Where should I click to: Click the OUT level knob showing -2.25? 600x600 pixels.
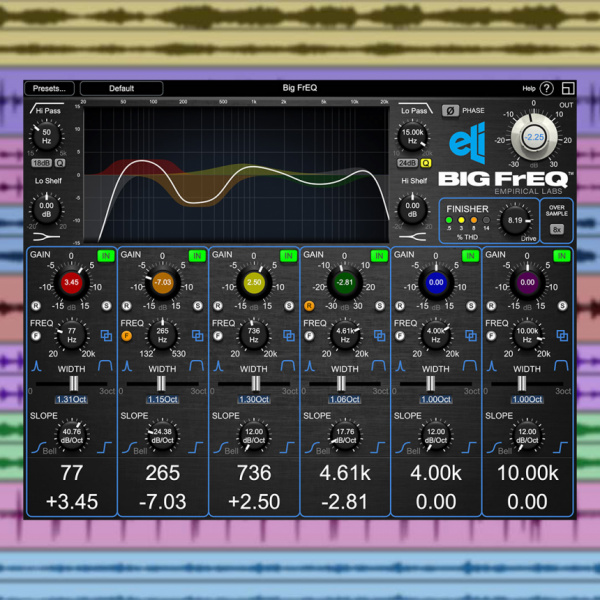tap(534, 137)
